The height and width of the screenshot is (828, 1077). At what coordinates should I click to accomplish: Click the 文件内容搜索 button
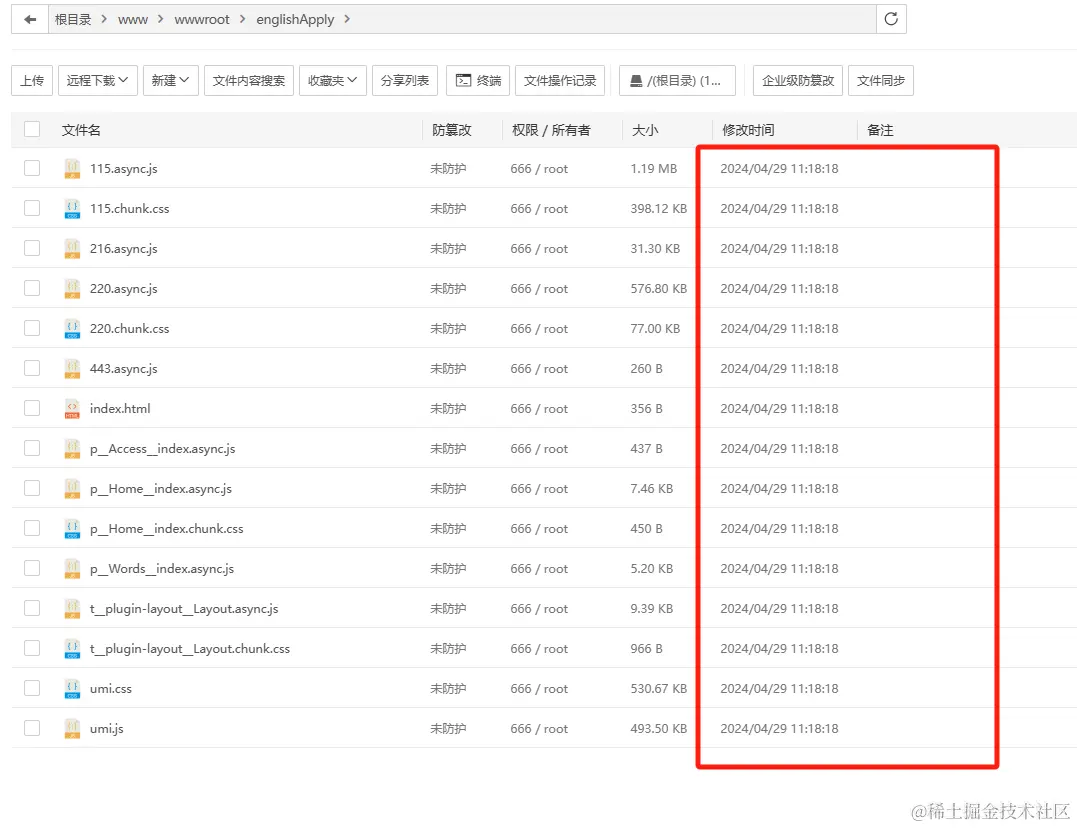click(x=249, y=80)
